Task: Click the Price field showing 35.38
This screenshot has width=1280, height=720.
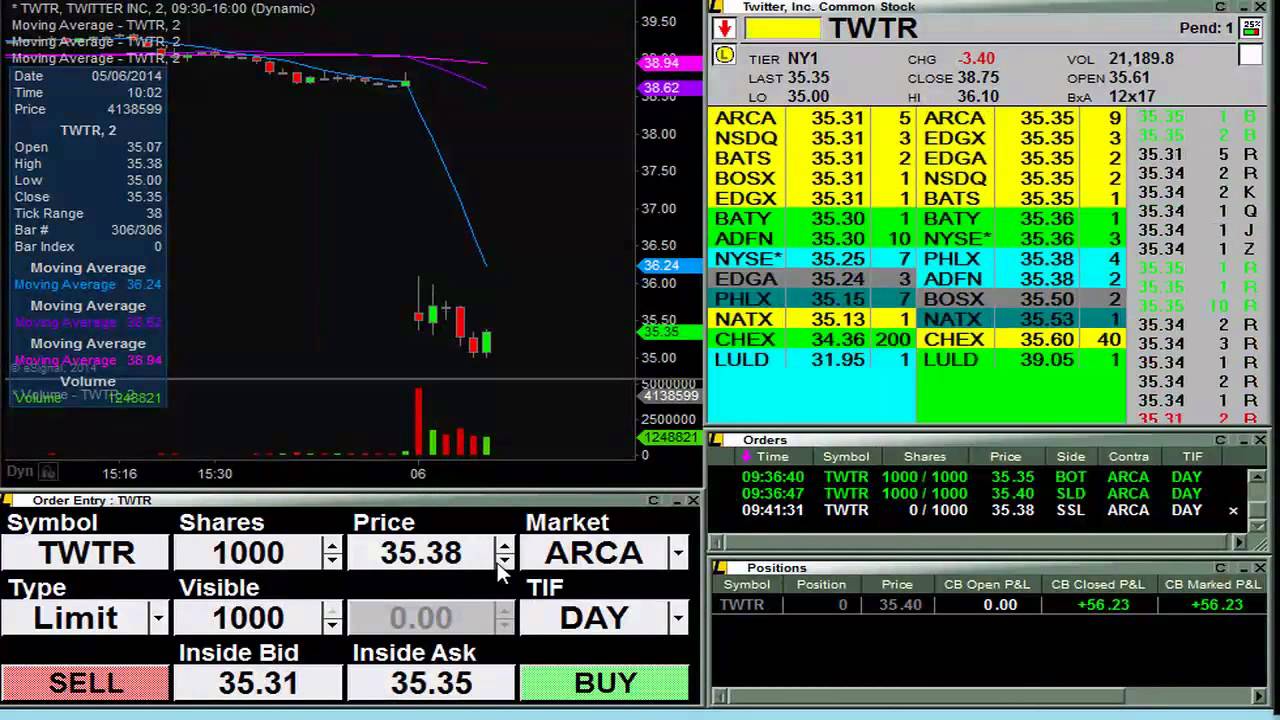Action: [x=421, y=553]
